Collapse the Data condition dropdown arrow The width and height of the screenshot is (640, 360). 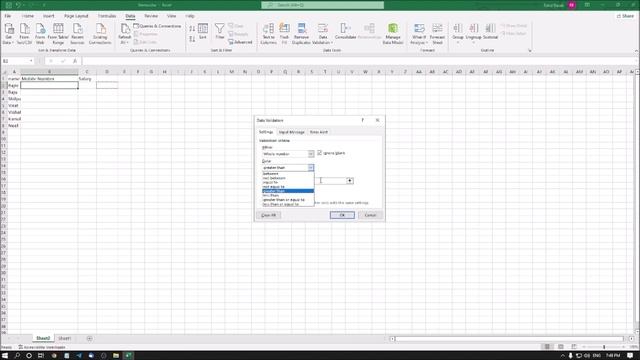pos(311,168)
